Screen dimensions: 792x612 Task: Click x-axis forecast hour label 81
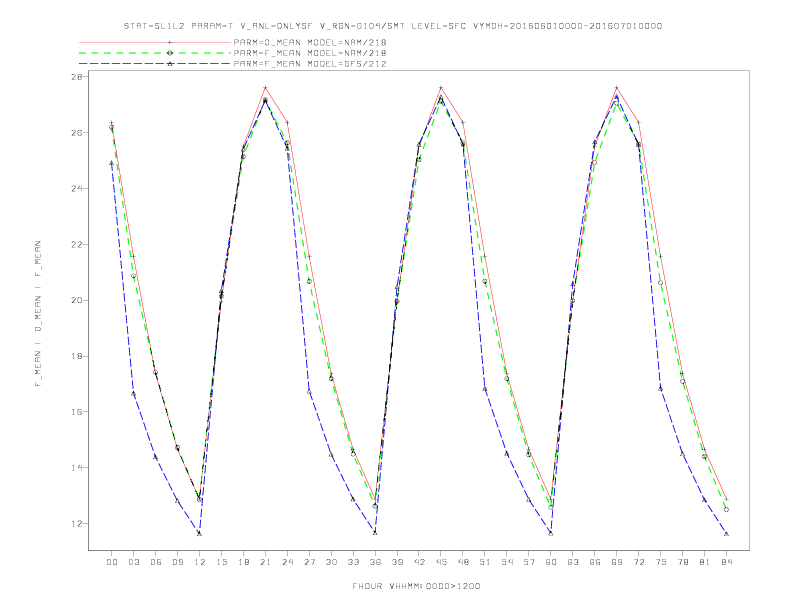pos(704,562)
